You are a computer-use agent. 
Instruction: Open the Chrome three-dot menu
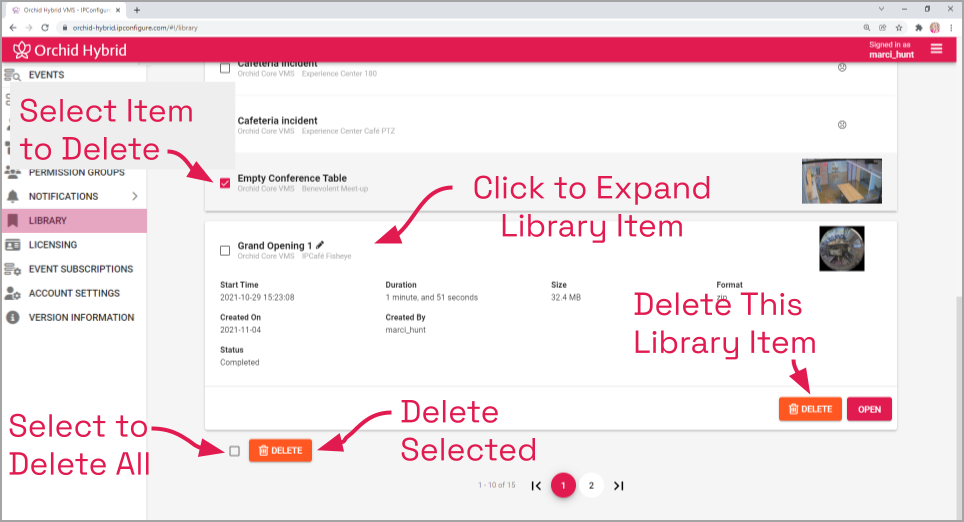click(952, 28)
